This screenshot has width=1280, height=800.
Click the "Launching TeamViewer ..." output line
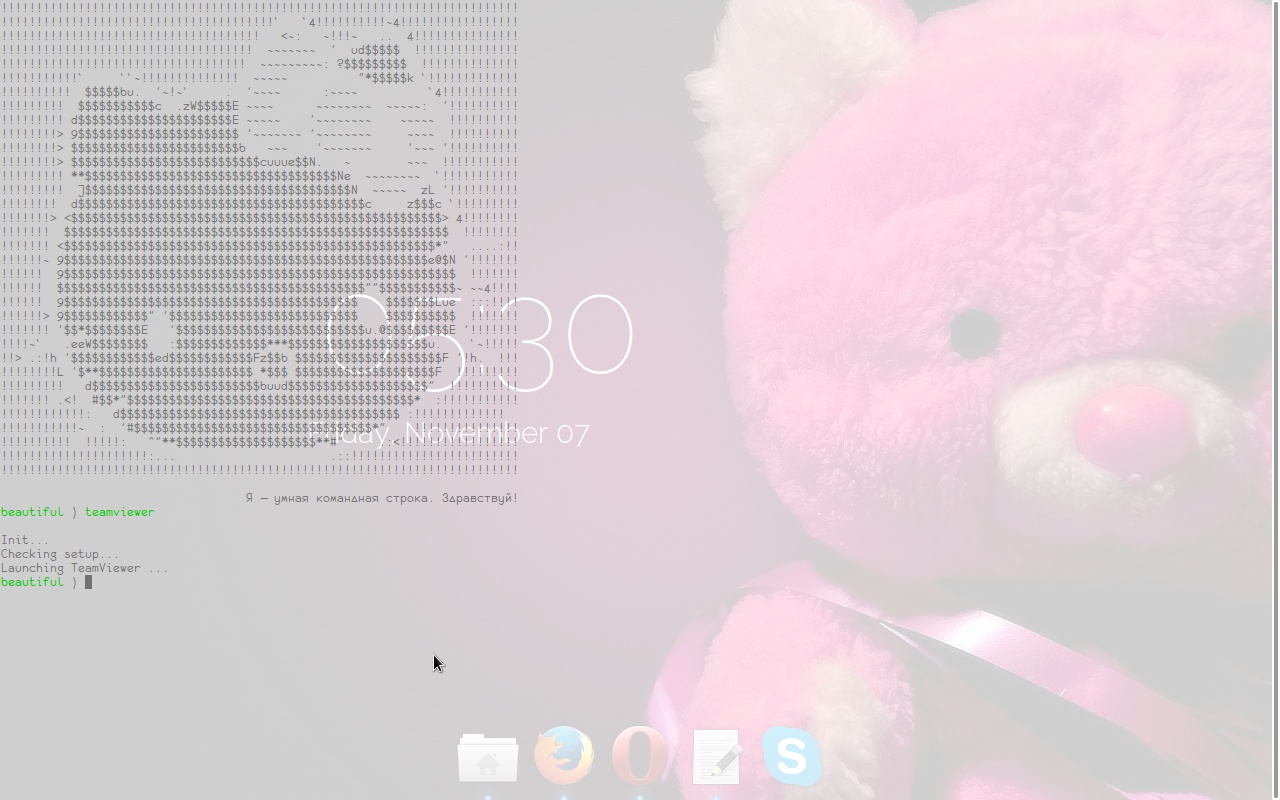[84, 568]
